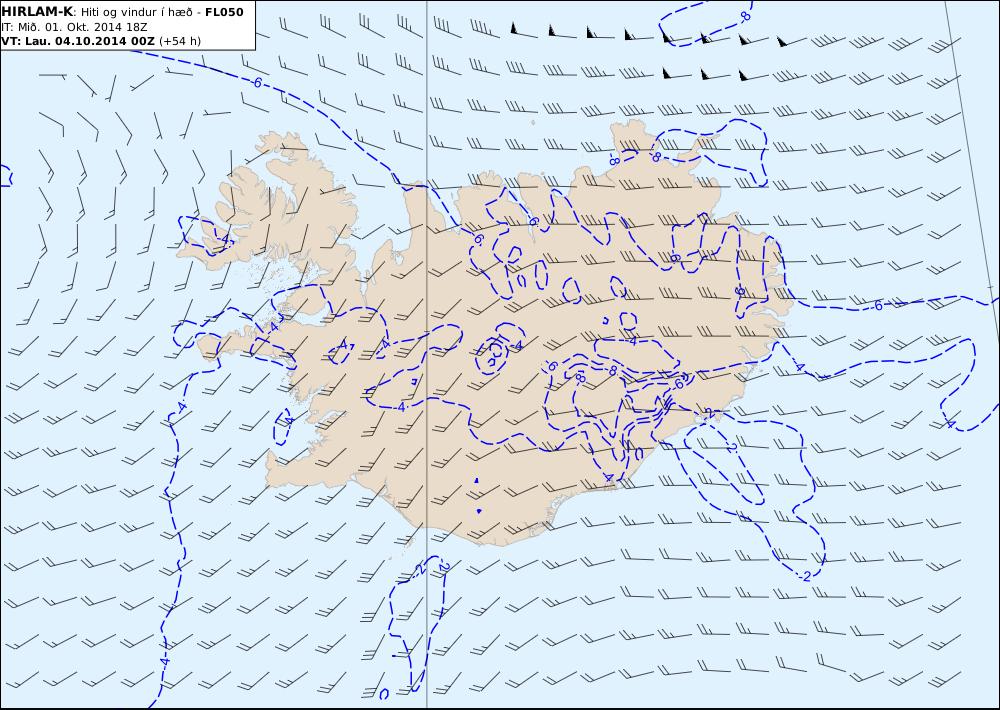Click the -6 contour label over the eastern sea
The image size is (1000, 710).
point(877,306)
